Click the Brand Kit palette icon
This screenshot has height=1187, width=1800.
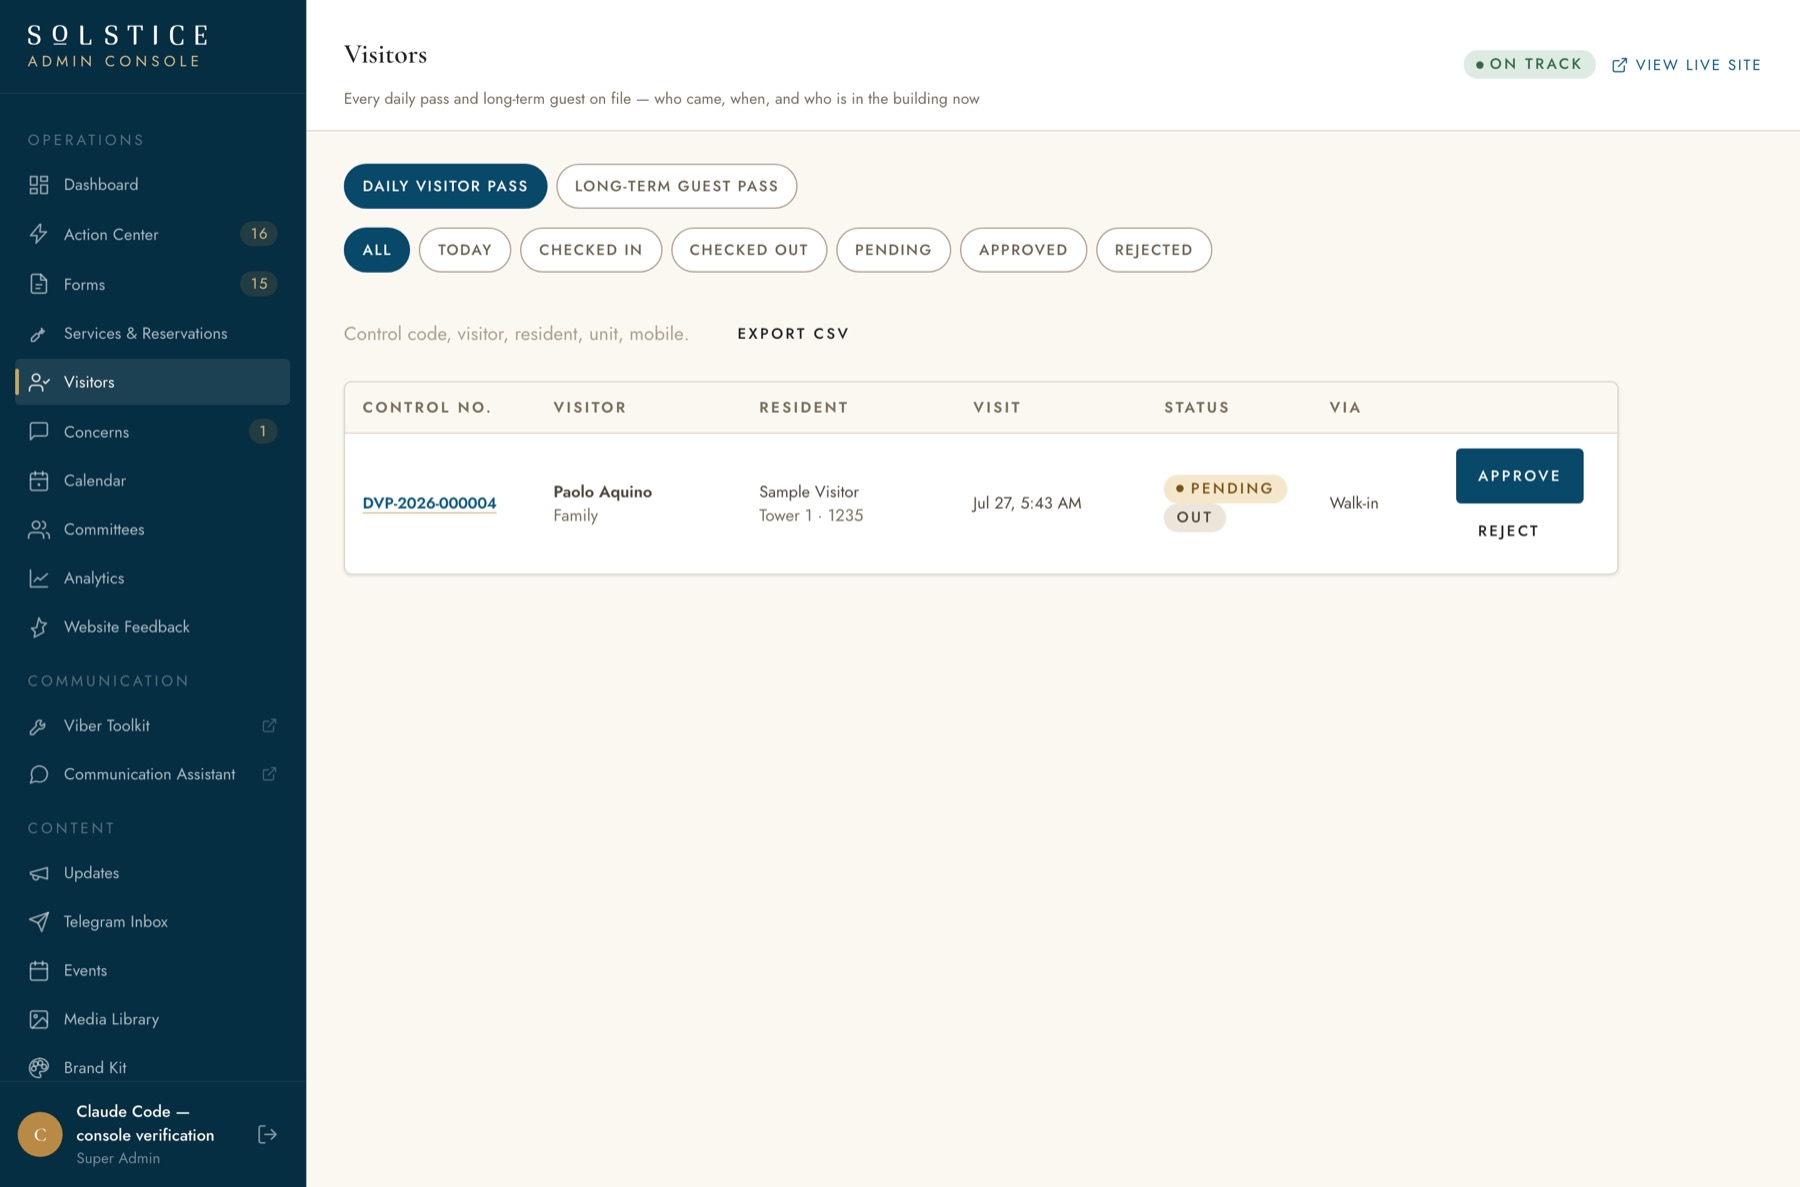(x=39, y=1068)
